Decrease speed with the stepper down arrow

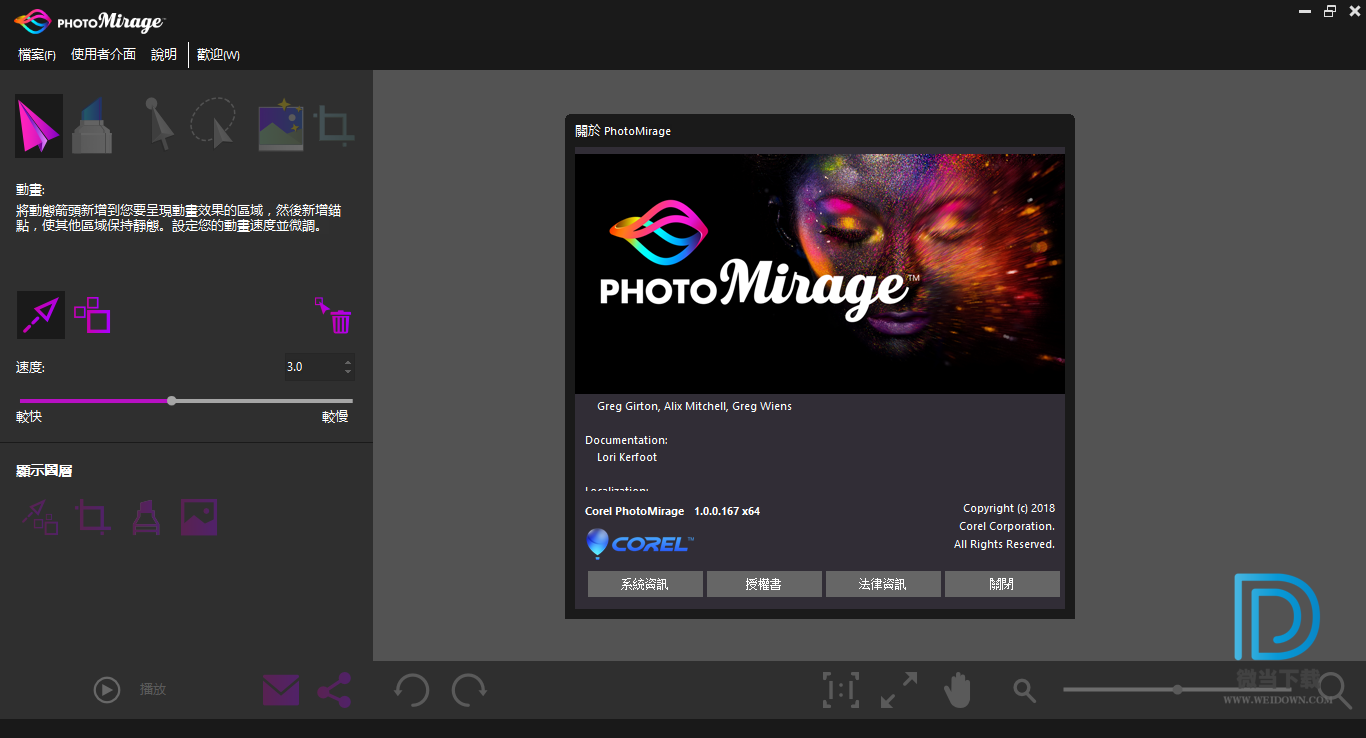347,372
